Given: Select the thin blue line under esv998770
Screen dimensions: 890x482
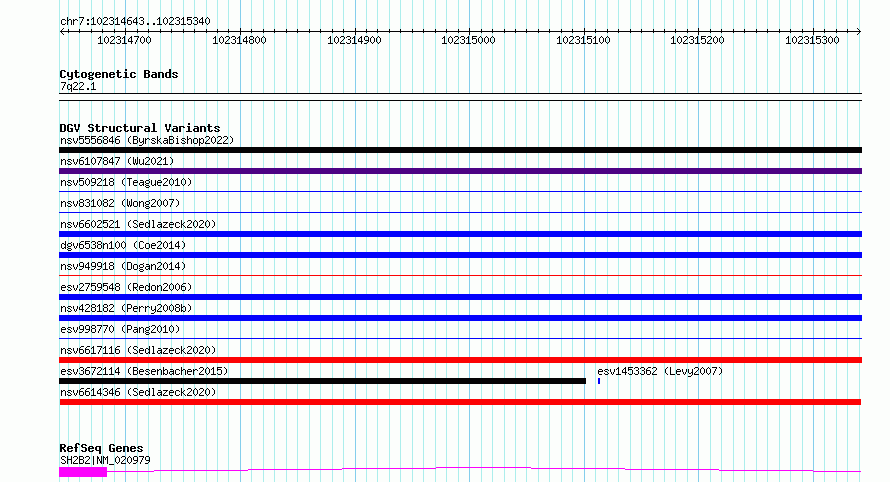Looking at the screenshot, I should pos(460,339).
